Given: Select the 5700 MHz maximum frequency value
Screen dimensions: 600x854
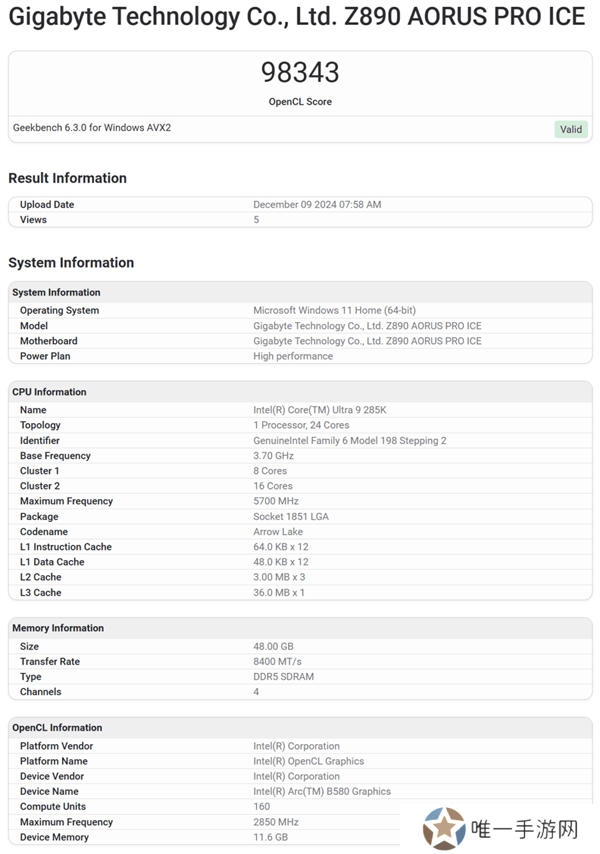Looking at the screenshot, I should coord(276,501).
